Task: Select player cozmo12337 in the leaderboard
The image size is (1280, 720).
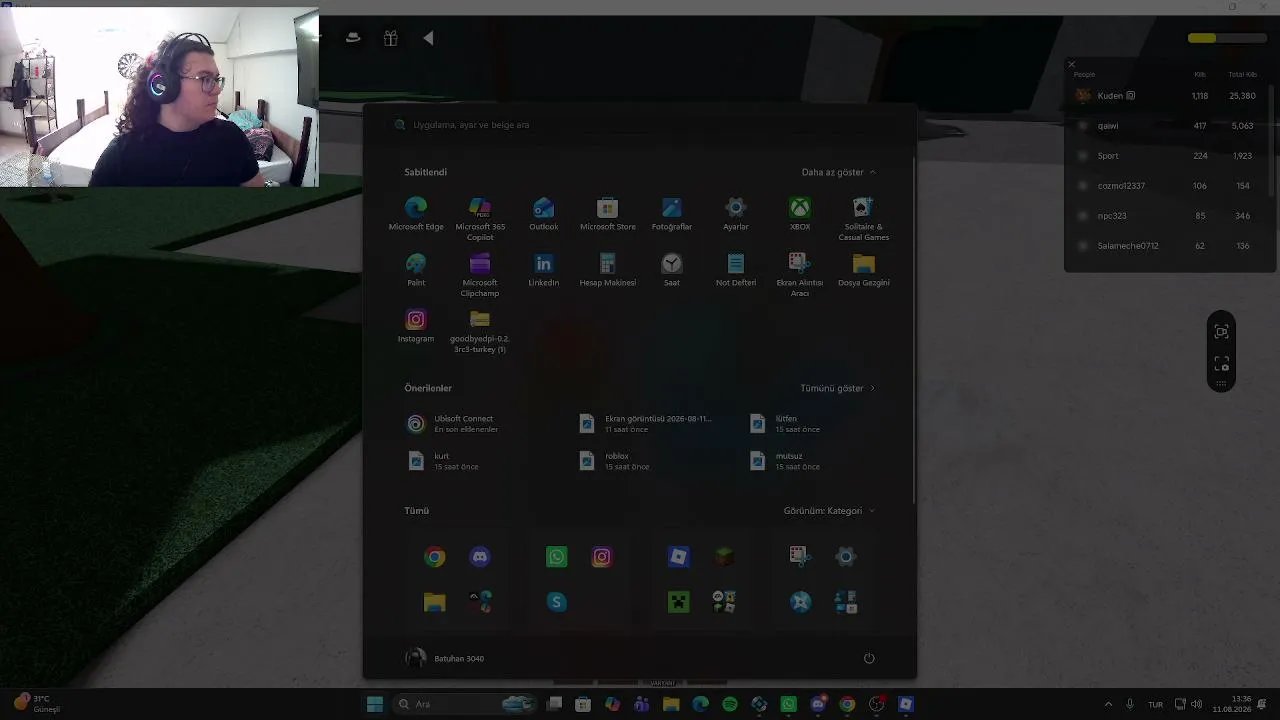Action: pos(1169,186)
